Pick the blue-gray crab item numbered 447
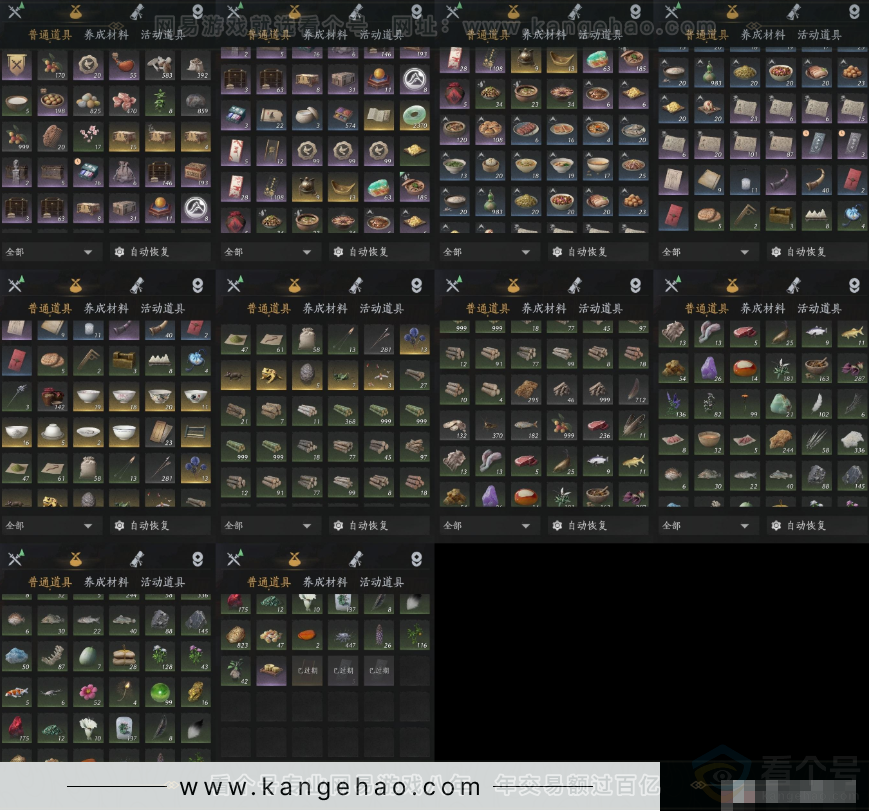 [x=344, y=635]
